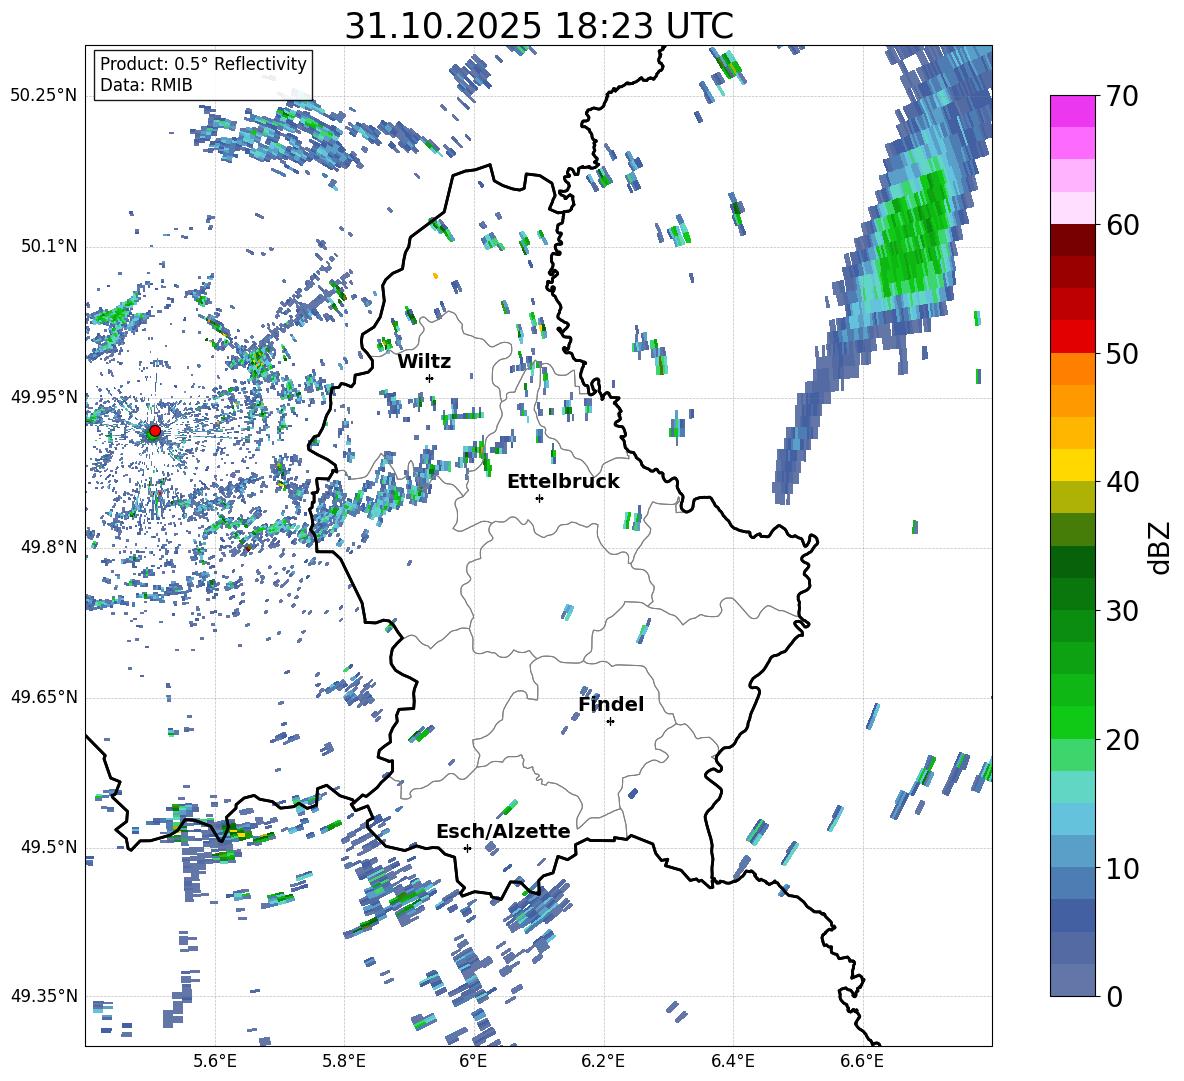
Task: Click the 6.6°E longitude label
Action: click(x=862, y=1061)
